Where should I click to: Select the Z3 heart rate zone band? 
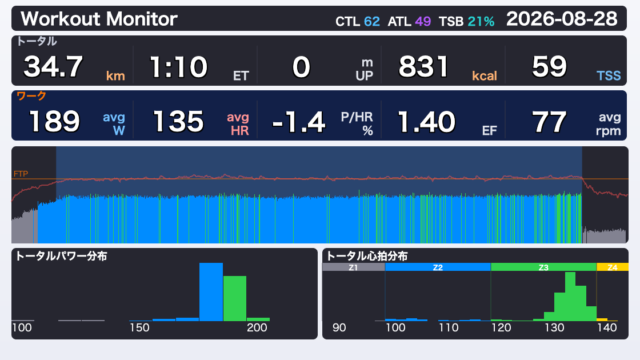click(x=543, y=267)
